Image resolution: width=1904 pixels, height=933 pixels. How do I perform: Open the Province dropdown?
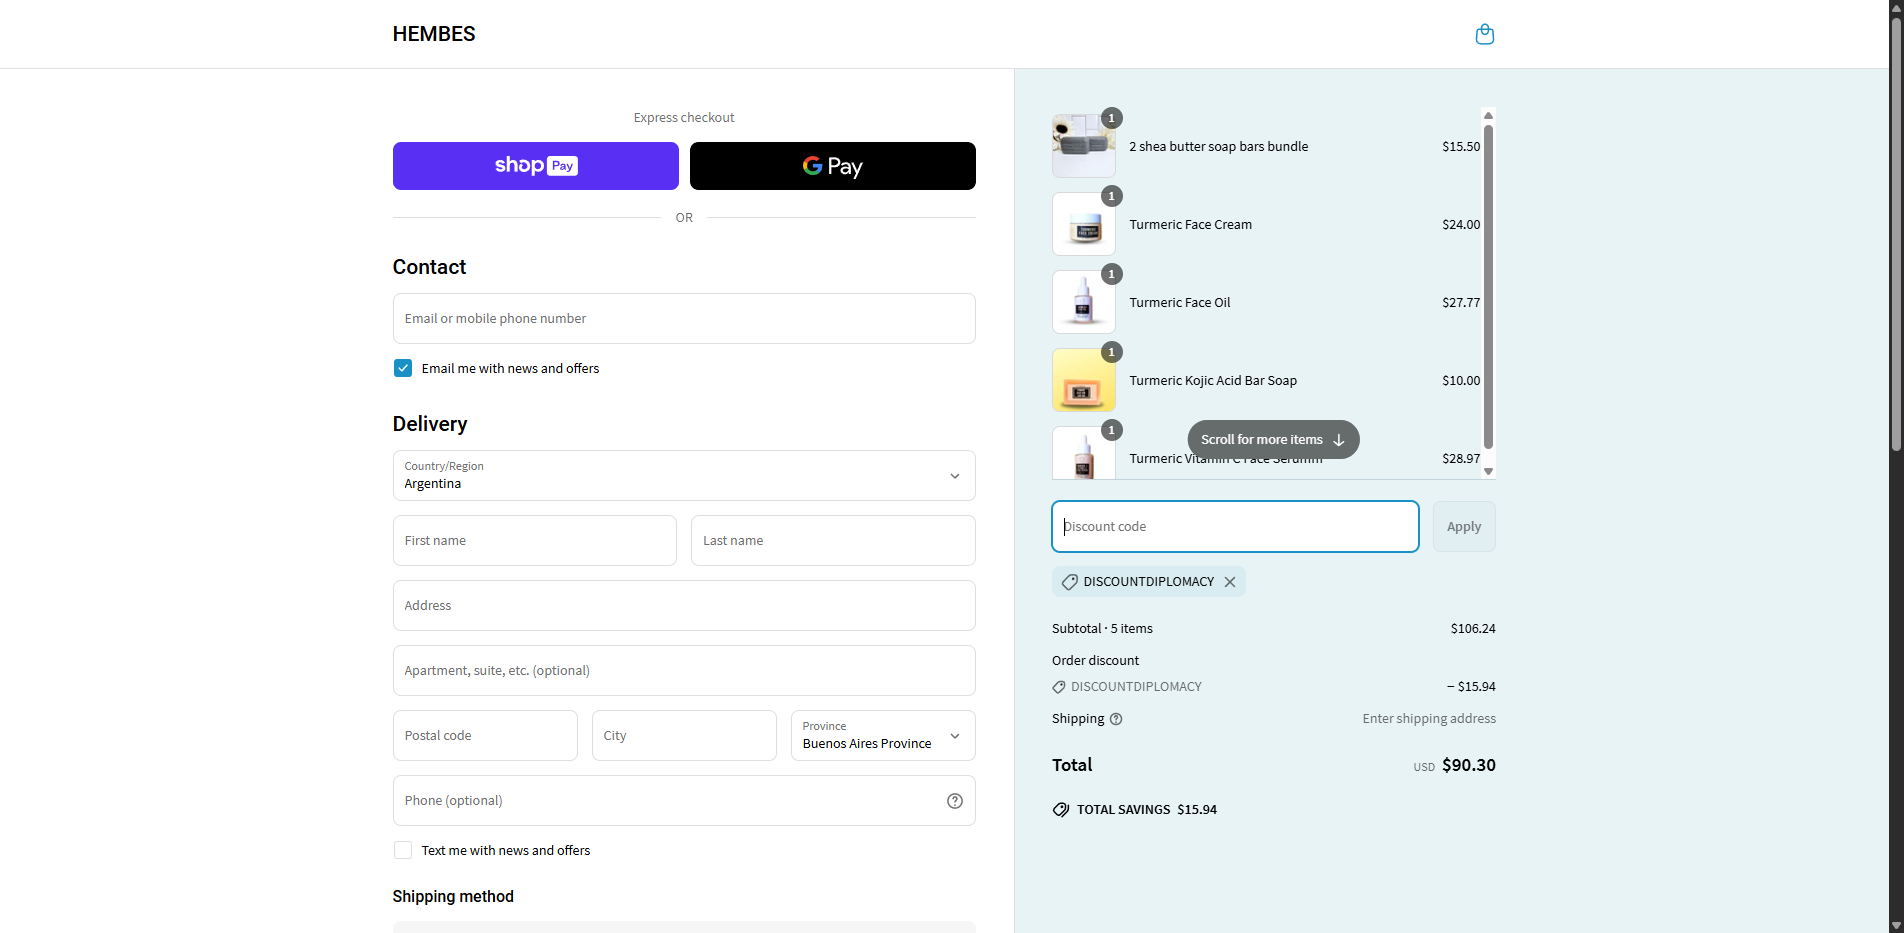coord(883,736)
